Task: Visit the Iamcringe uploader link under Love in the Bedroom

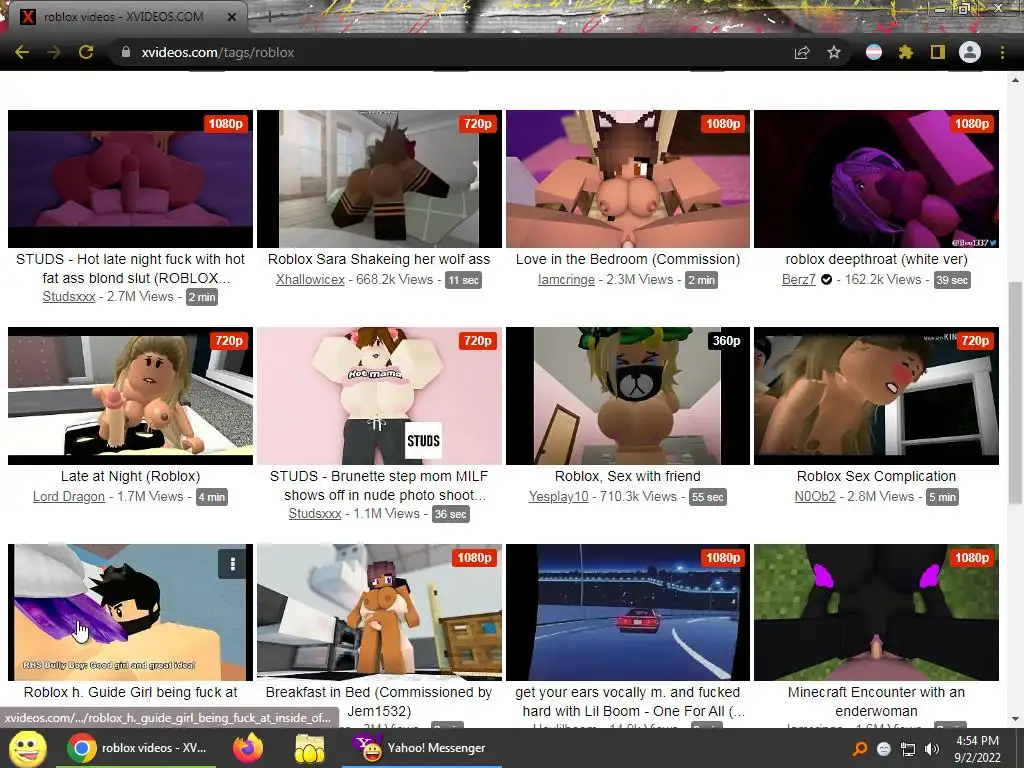Action: (566, 280)
